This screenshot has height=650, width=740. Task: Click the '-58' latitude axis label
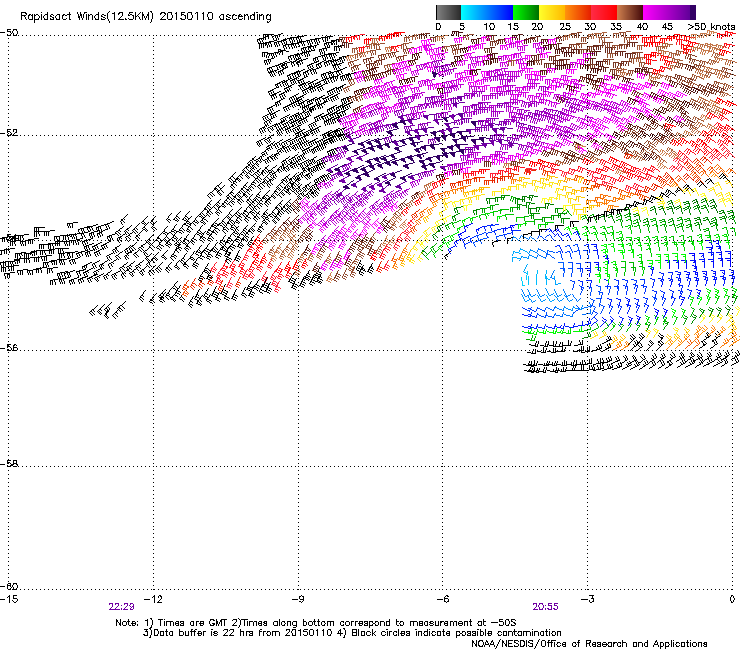(9, 464)
